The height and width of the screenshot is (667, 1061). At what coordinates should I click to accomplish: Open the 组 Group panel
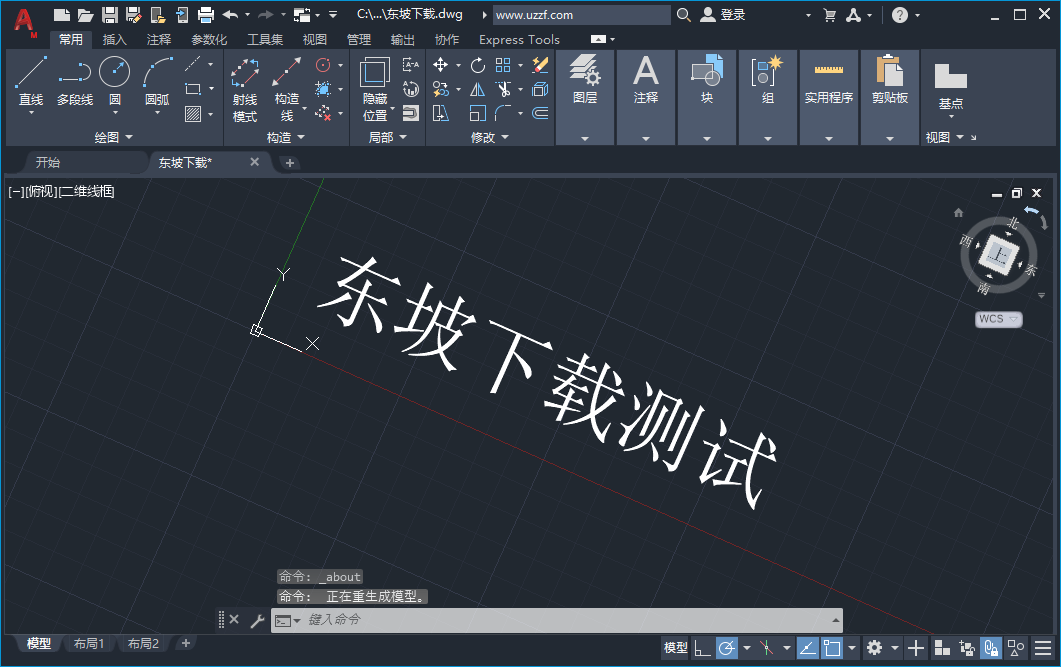coord(767,97)
